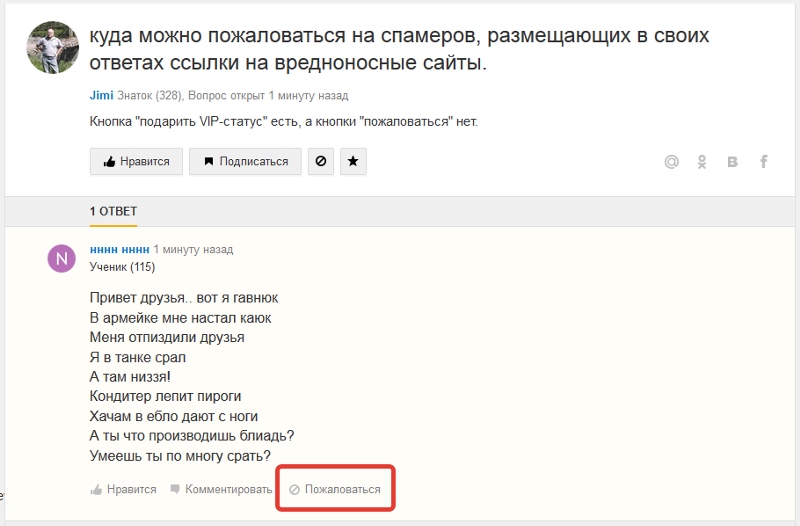
Task: Click the question author's photo avatar
Action: (53, 47)
